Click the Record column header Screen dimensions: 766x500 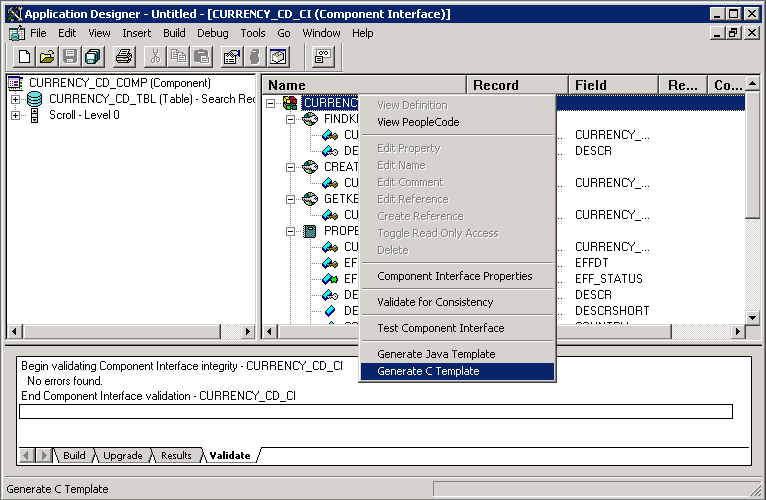coord(517,85)
